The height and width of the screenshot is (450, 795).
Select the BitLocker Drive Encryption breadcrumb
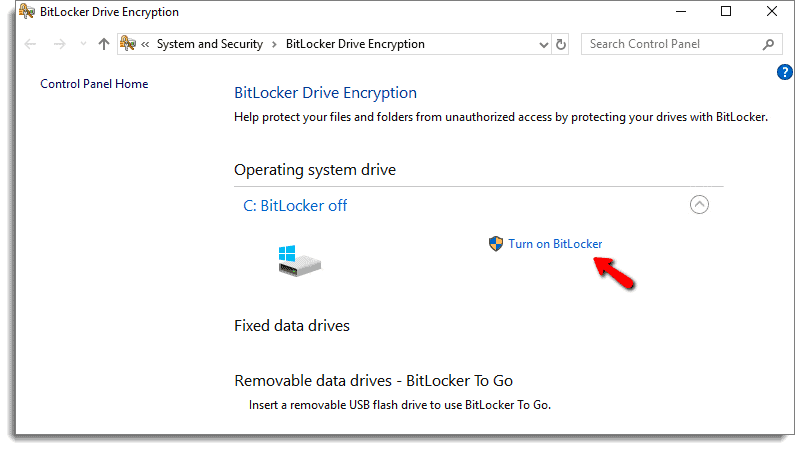(x=355, y=44)
